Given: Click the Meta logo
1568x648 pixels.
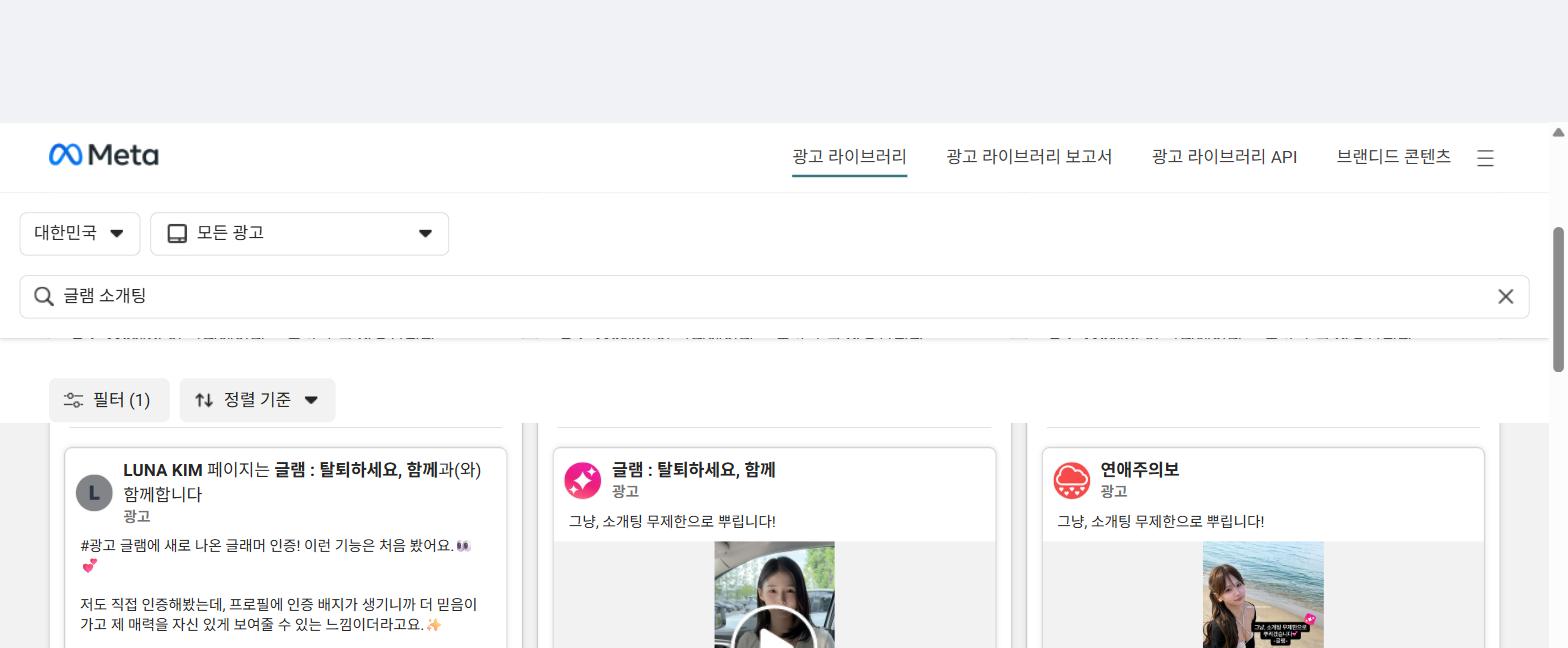Looking at the screenshot, I should (x=103, y=155).
